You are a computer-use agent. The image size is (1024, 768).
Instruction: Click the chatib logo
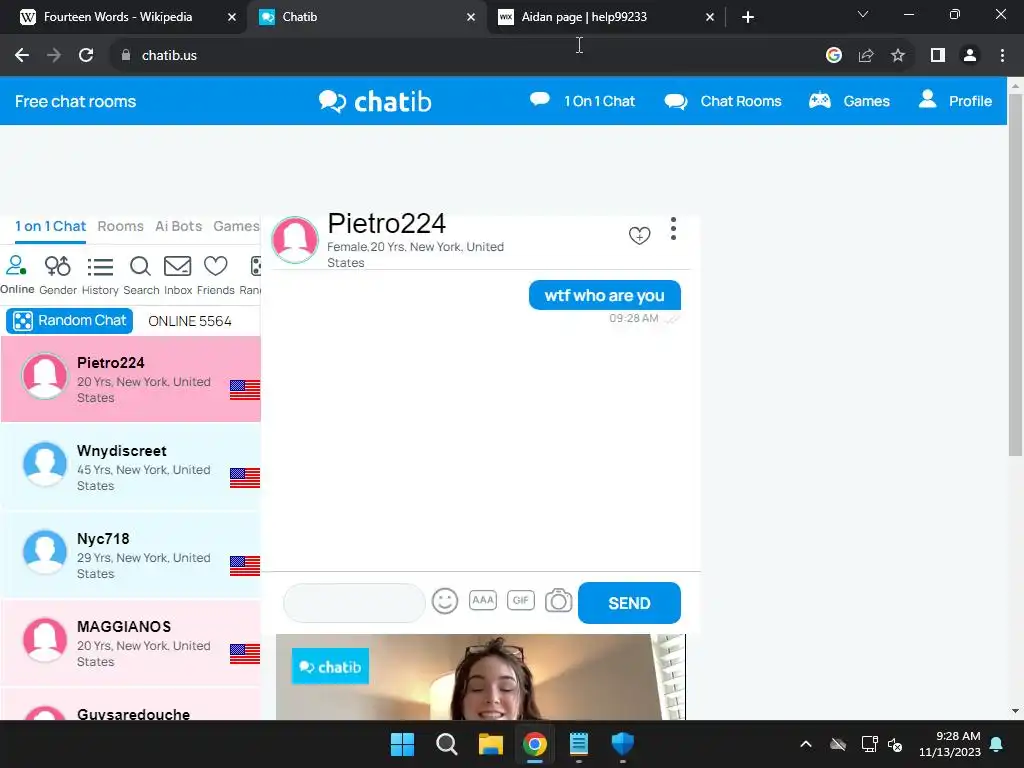pyautogui.click(x=375, y=101)
